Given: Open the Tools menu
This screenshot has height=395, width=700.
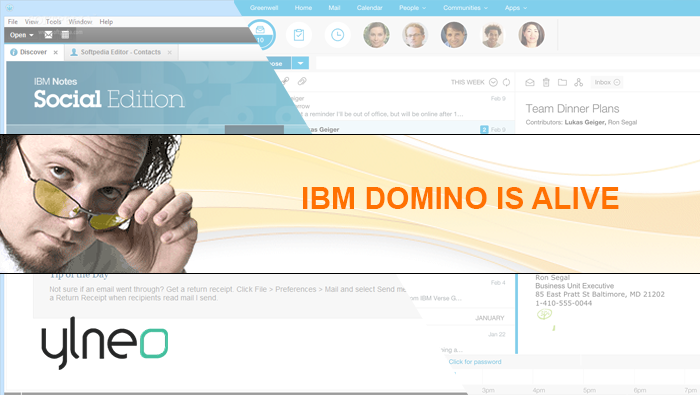Looking at the screenshot, I should [53, 21].
